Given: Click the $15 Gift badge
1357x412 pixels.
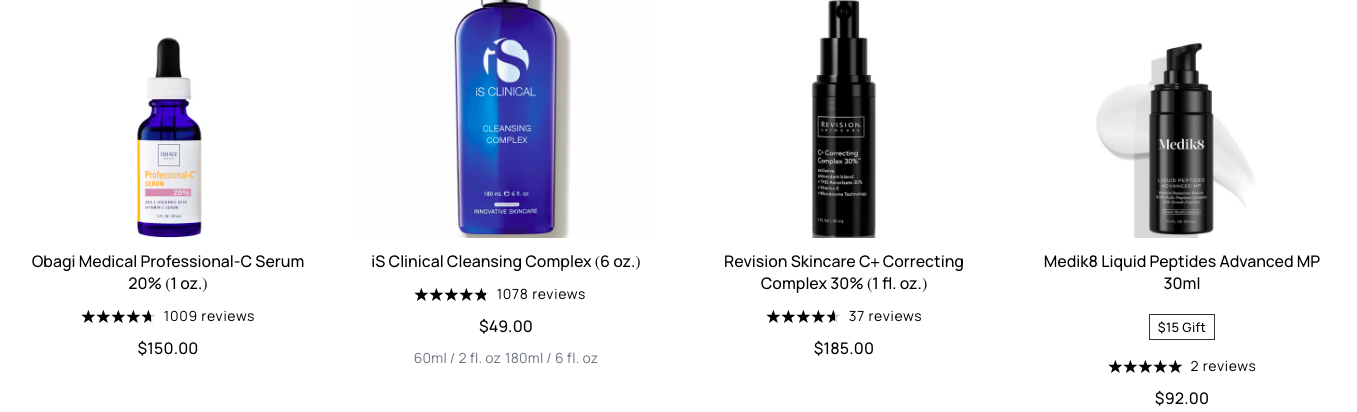Looking at the screenshot, I should coord(1182,327).
